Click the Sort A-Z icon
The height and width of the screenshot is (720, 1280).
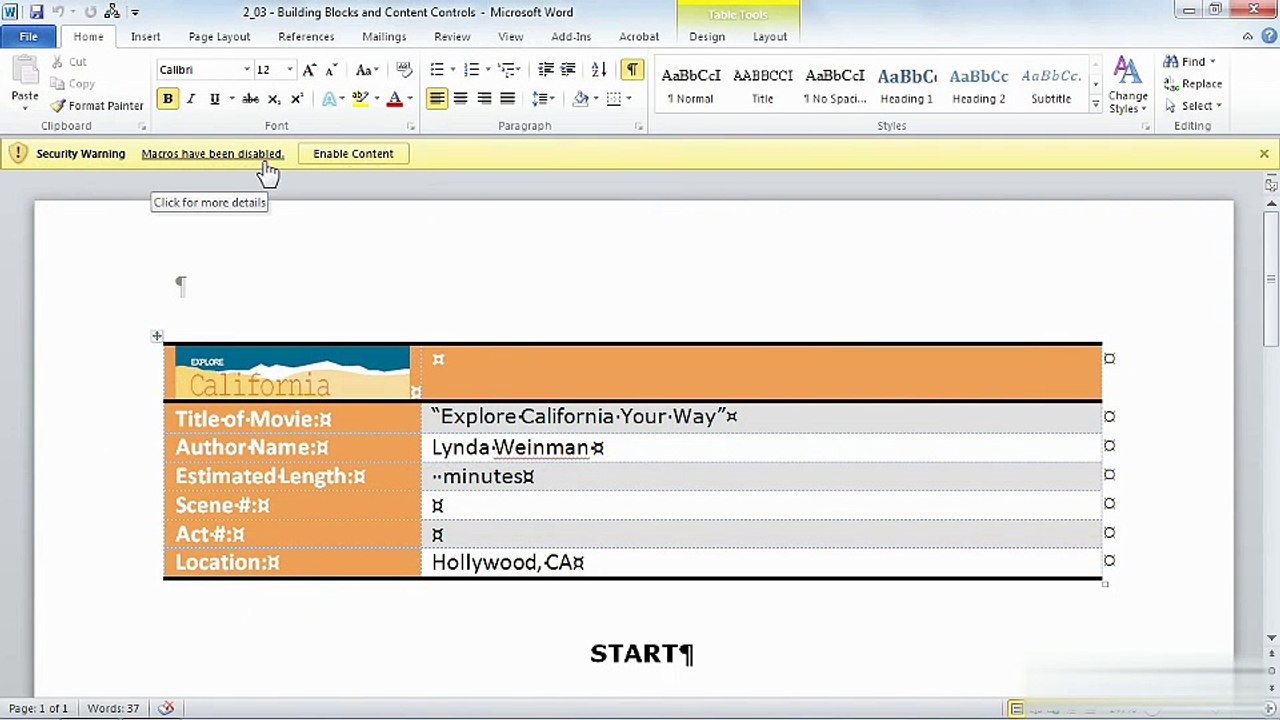click(x=599, y=70)
